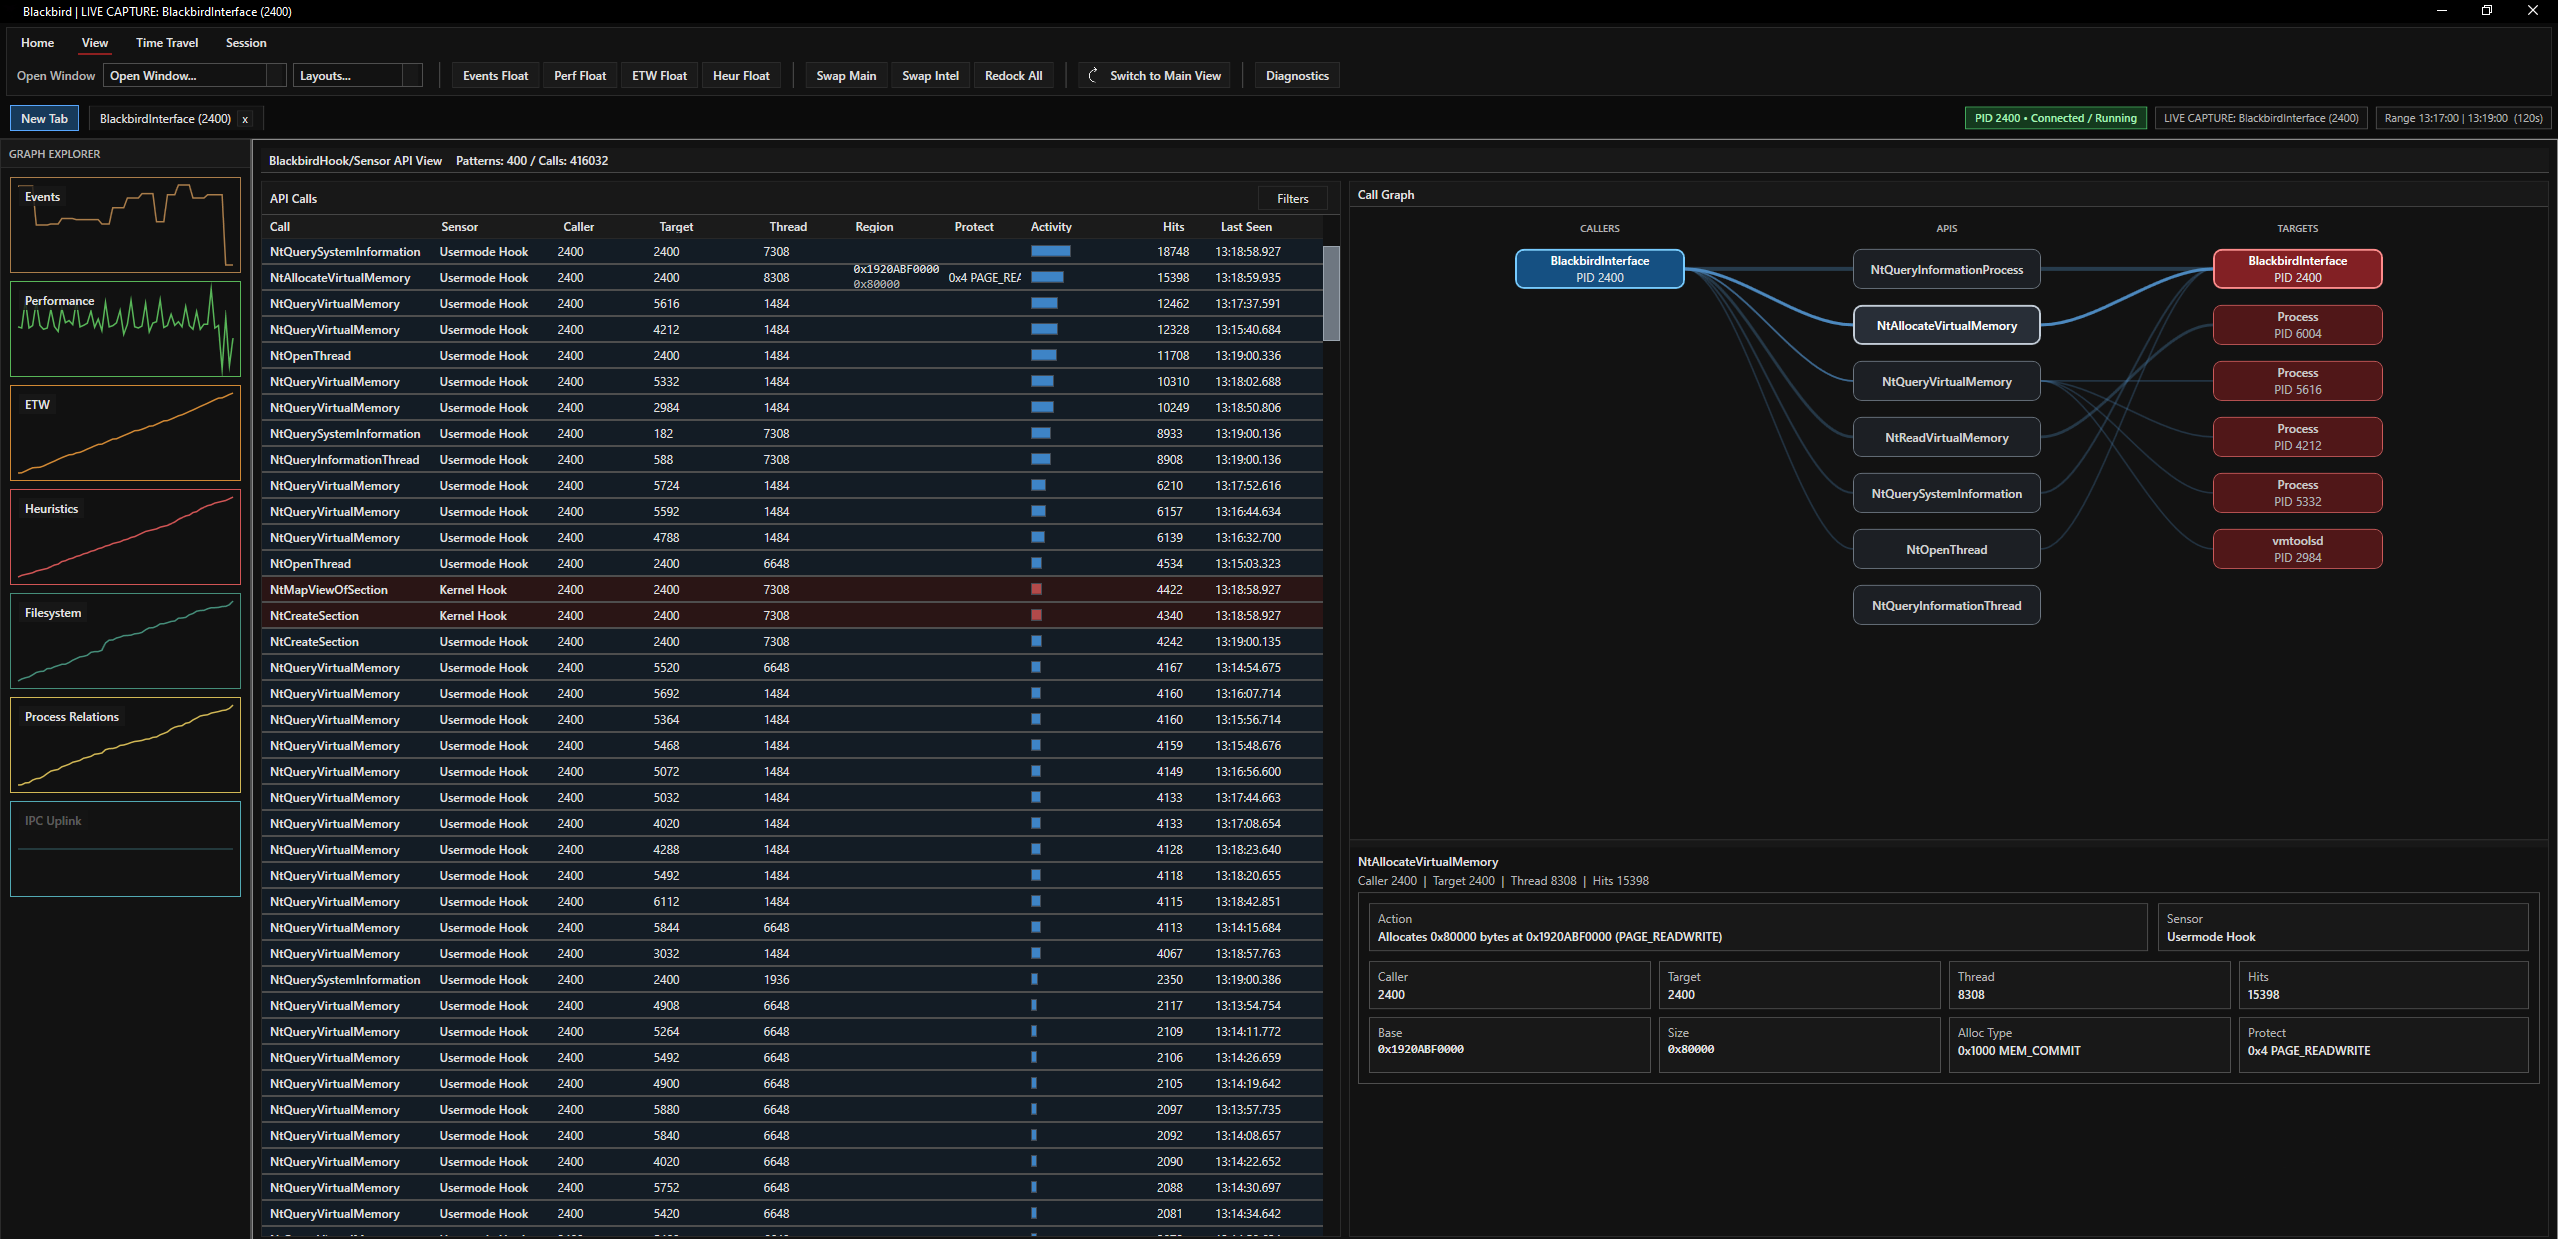Image resolution: width=2558 pixels, height=1239 pixels.
Task: Select the NtAllocateVirtualMemory API node
Action: pos(1946,325)
